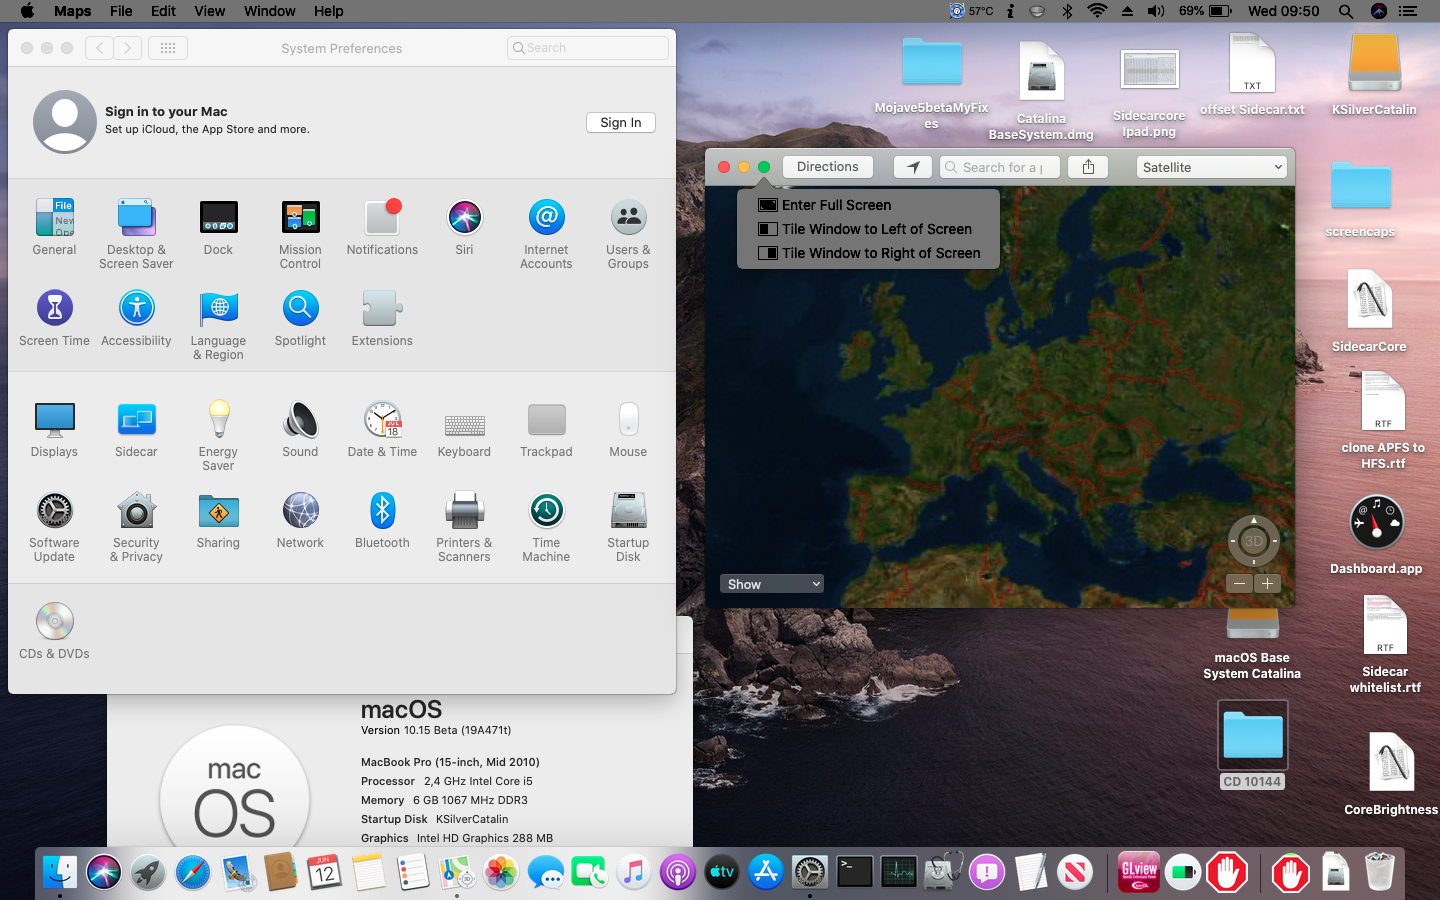Screen dimensions: 1440x900
Task: Click the Maps current location arrow
Action: coord(912,167)
